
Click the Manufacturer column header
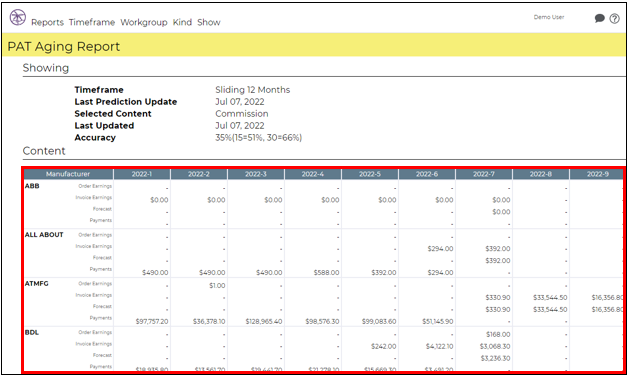(68, 174)
